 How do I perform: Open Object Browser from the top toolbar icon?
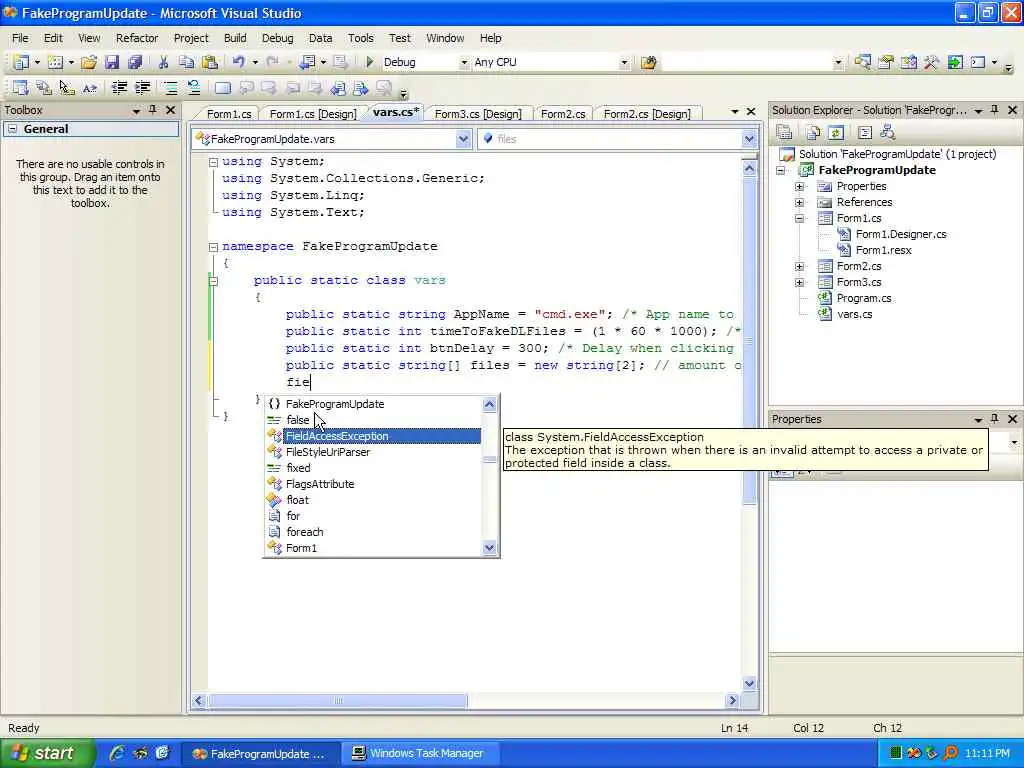(908, 62)
